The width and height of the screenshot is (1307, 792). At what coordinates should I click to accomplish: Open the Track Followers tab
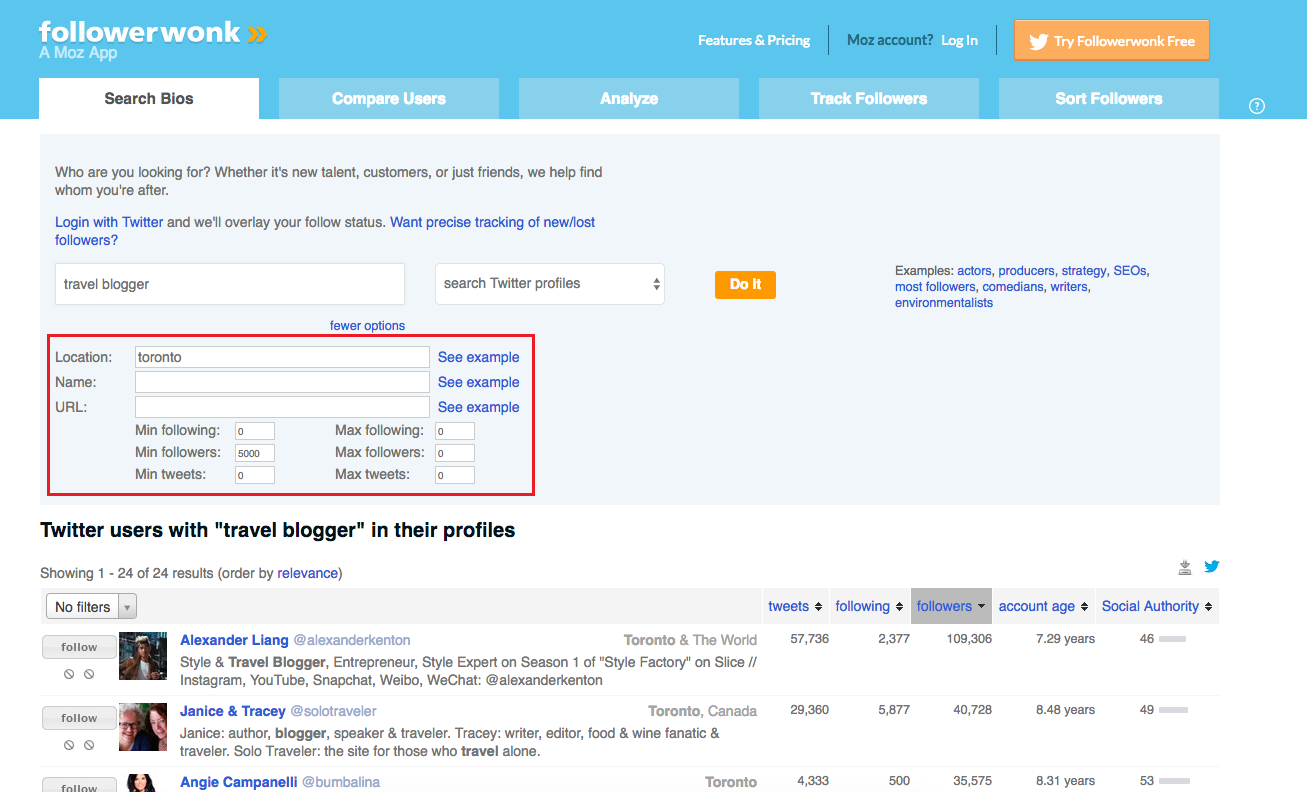coord(868,99)
